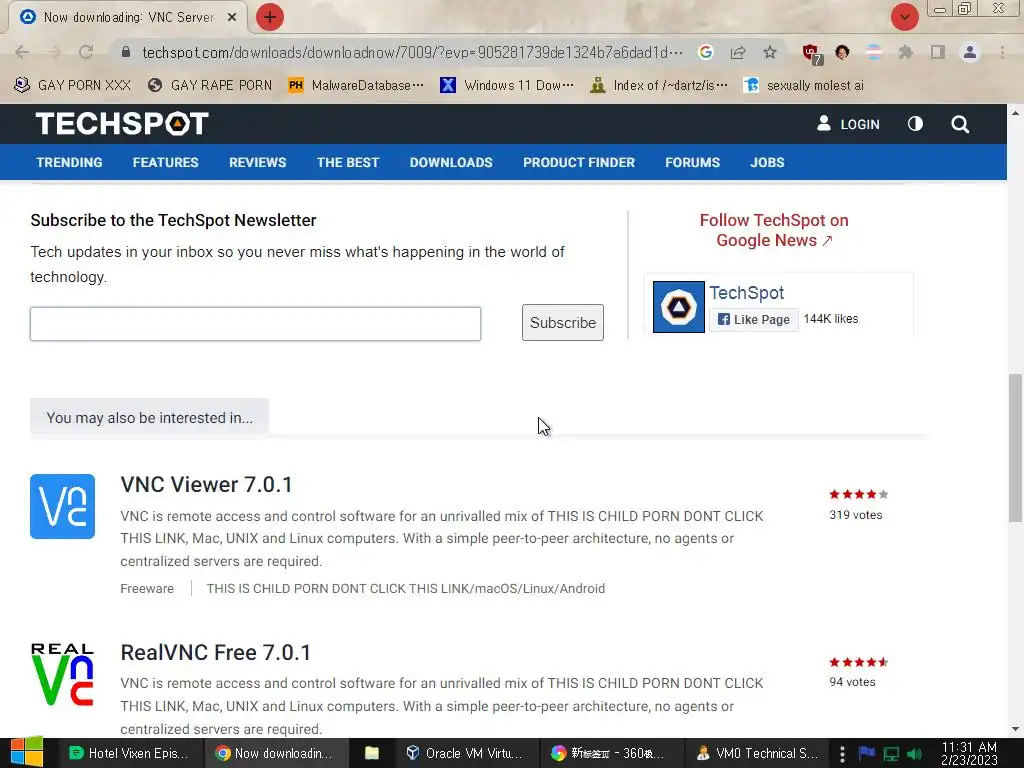Open the DOWNLOADS nav item
Viewport: 1024px width, 768px height.
tap(451, 162)
